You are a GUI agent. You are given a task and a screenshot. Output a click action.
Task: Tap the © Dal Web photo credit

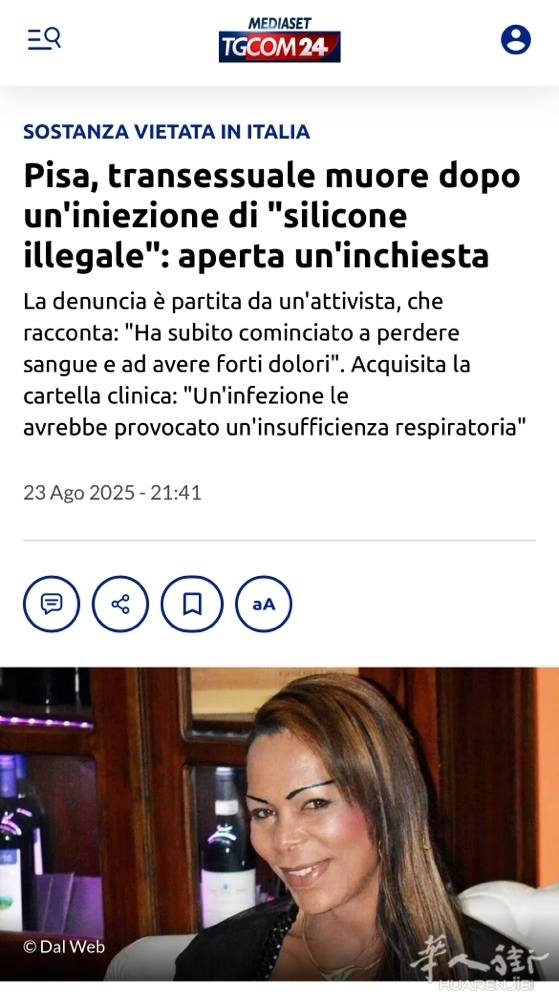[x=64, y=947]
